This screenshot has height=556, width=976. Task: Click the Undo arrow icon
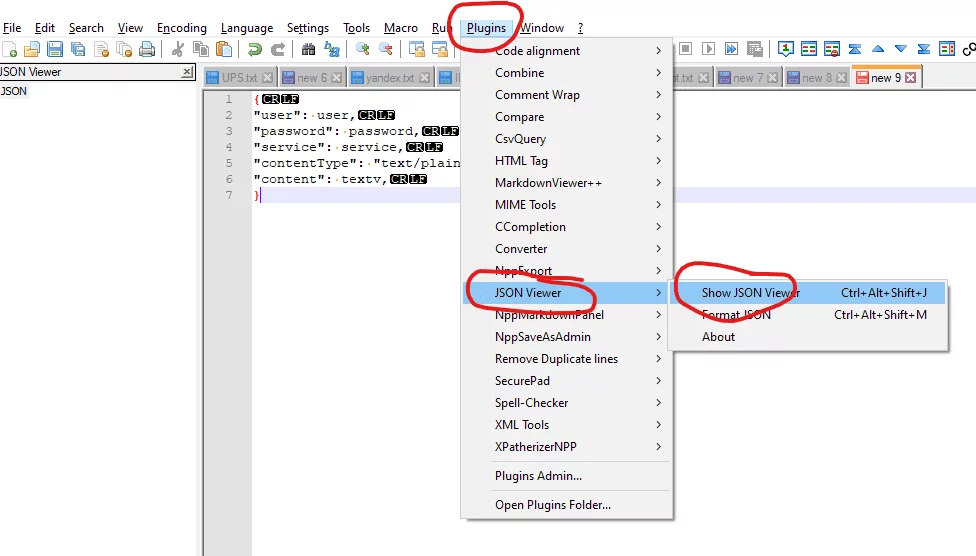[x=255, y=49]
